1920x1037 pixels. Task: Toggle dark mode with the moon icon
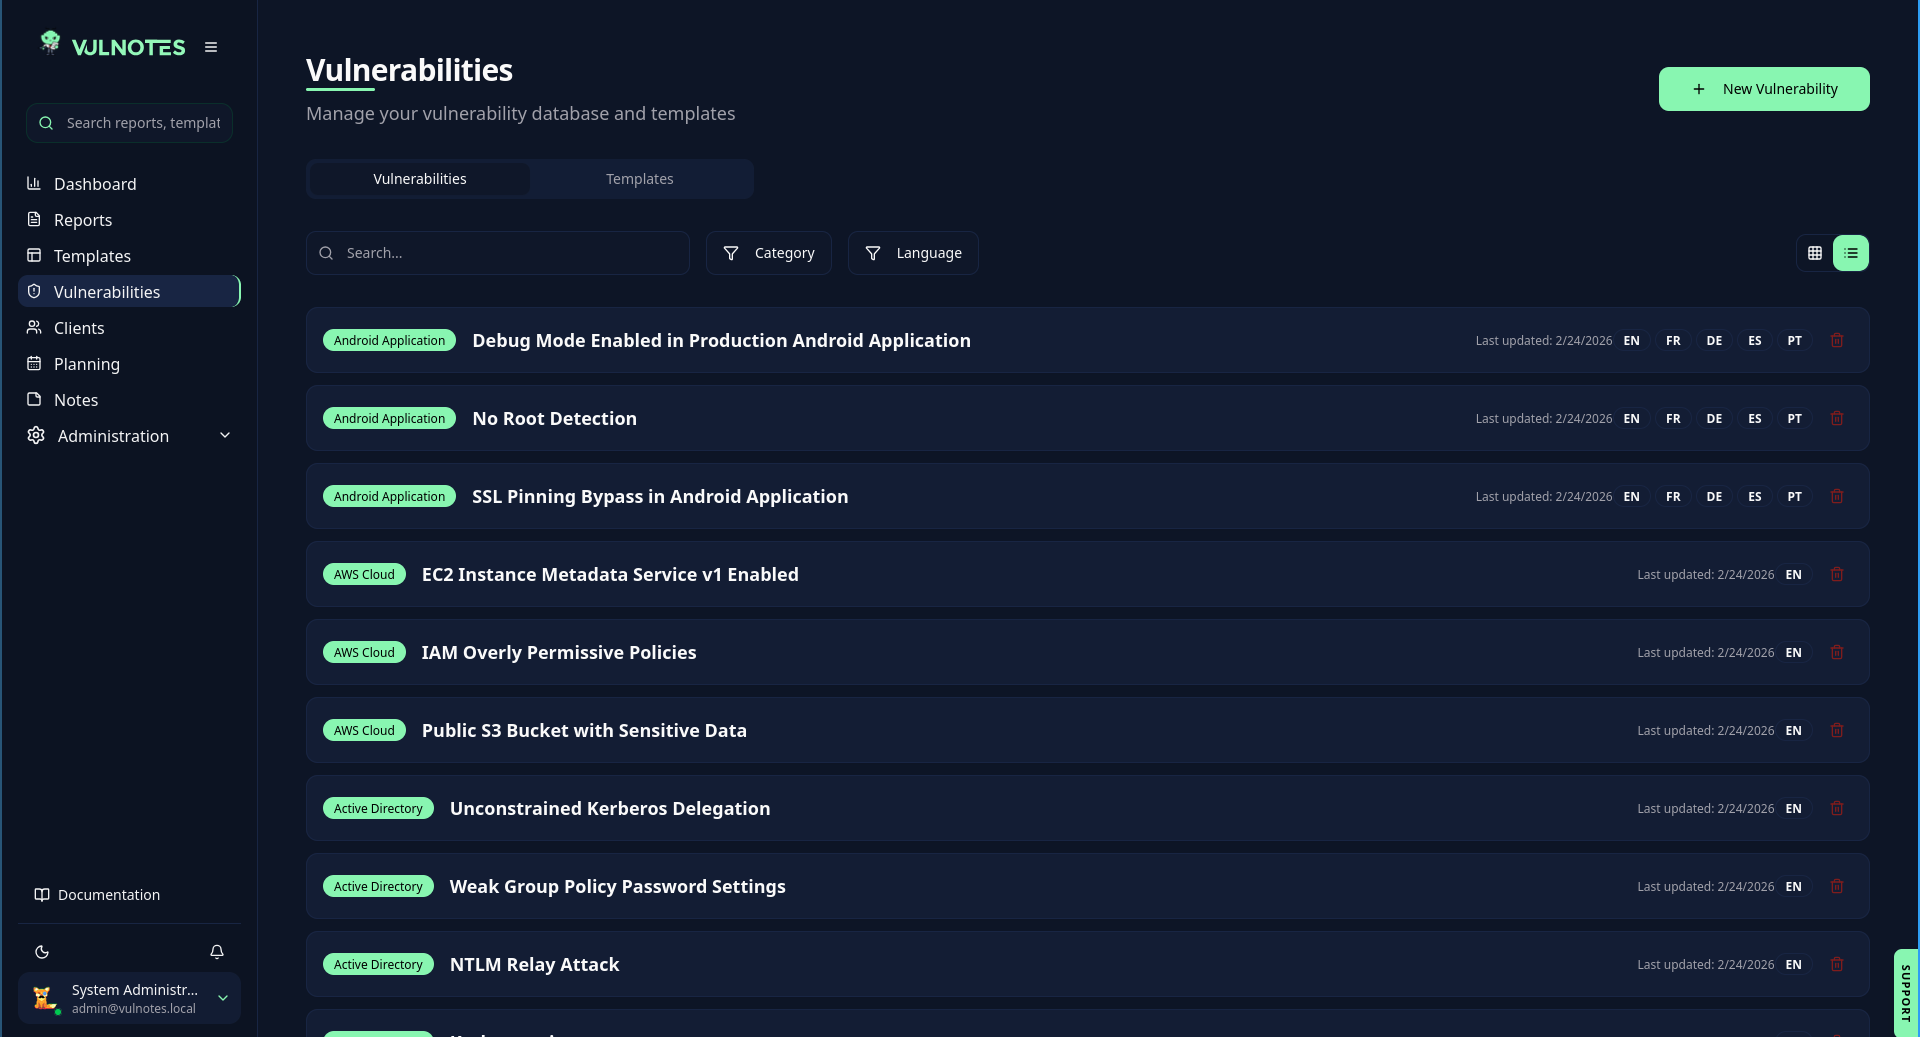(x=42, y=952)
